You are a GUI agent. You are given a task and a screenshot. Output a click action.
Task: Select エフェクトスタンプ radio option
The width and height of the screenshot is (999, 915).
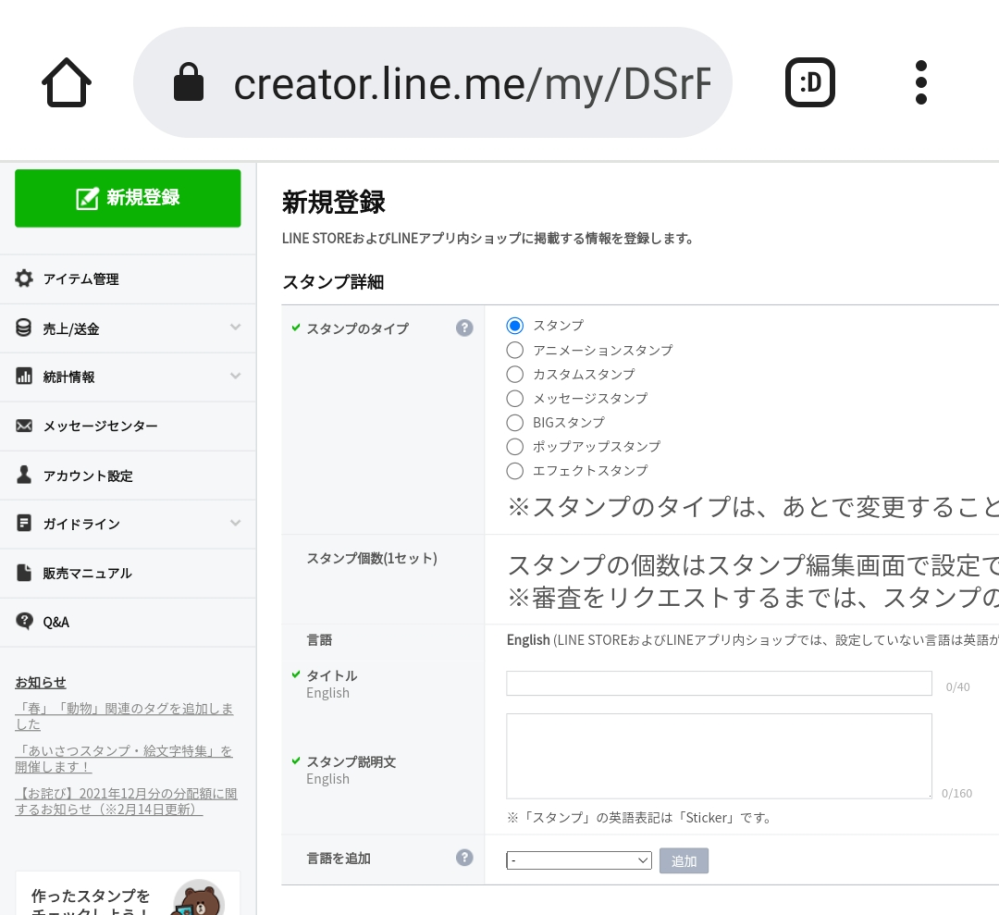point(515,471)
